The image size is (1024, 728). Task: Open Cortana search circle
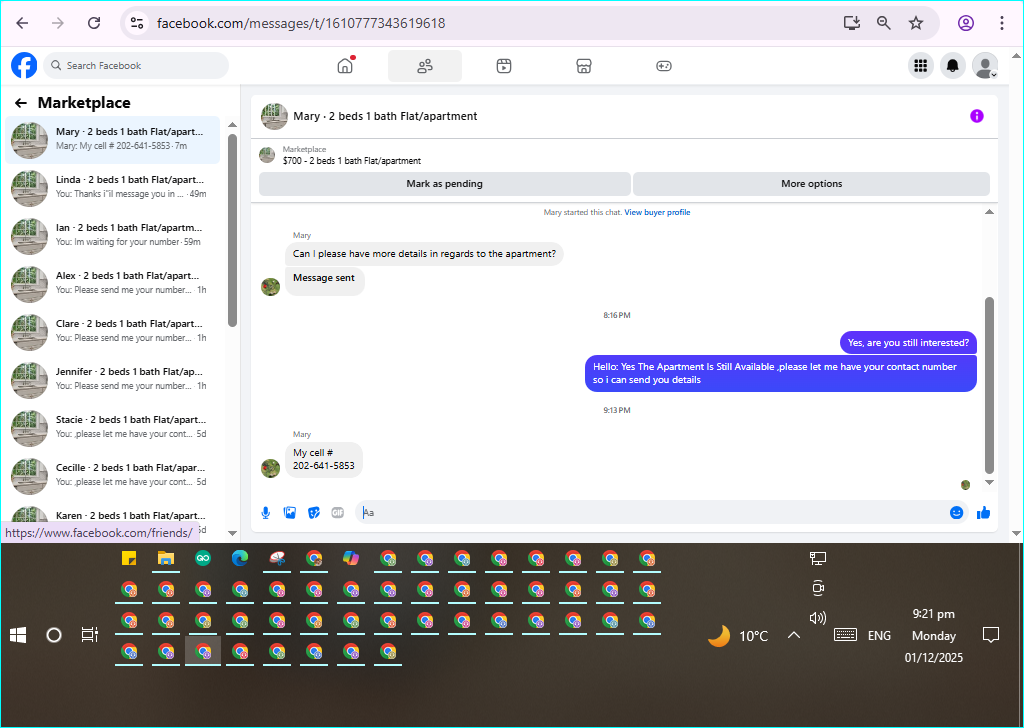[x=54, y=635]
